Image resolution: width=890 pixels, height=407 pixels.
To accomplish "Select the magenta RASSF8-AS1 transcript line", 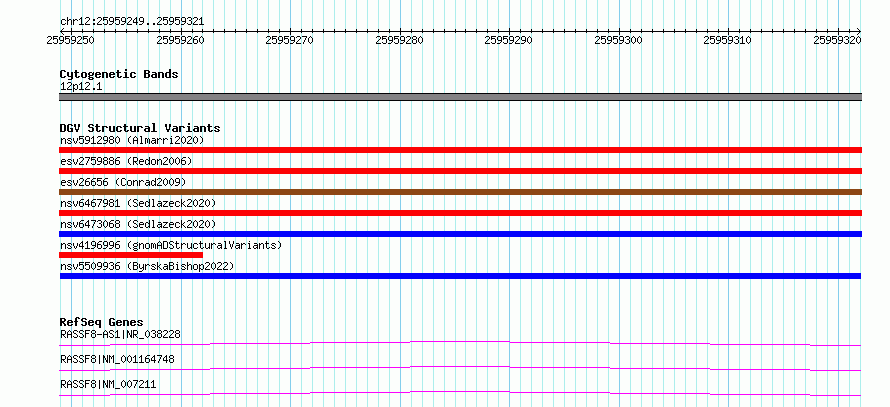I will pyautogui.click(x=460, y=343).
